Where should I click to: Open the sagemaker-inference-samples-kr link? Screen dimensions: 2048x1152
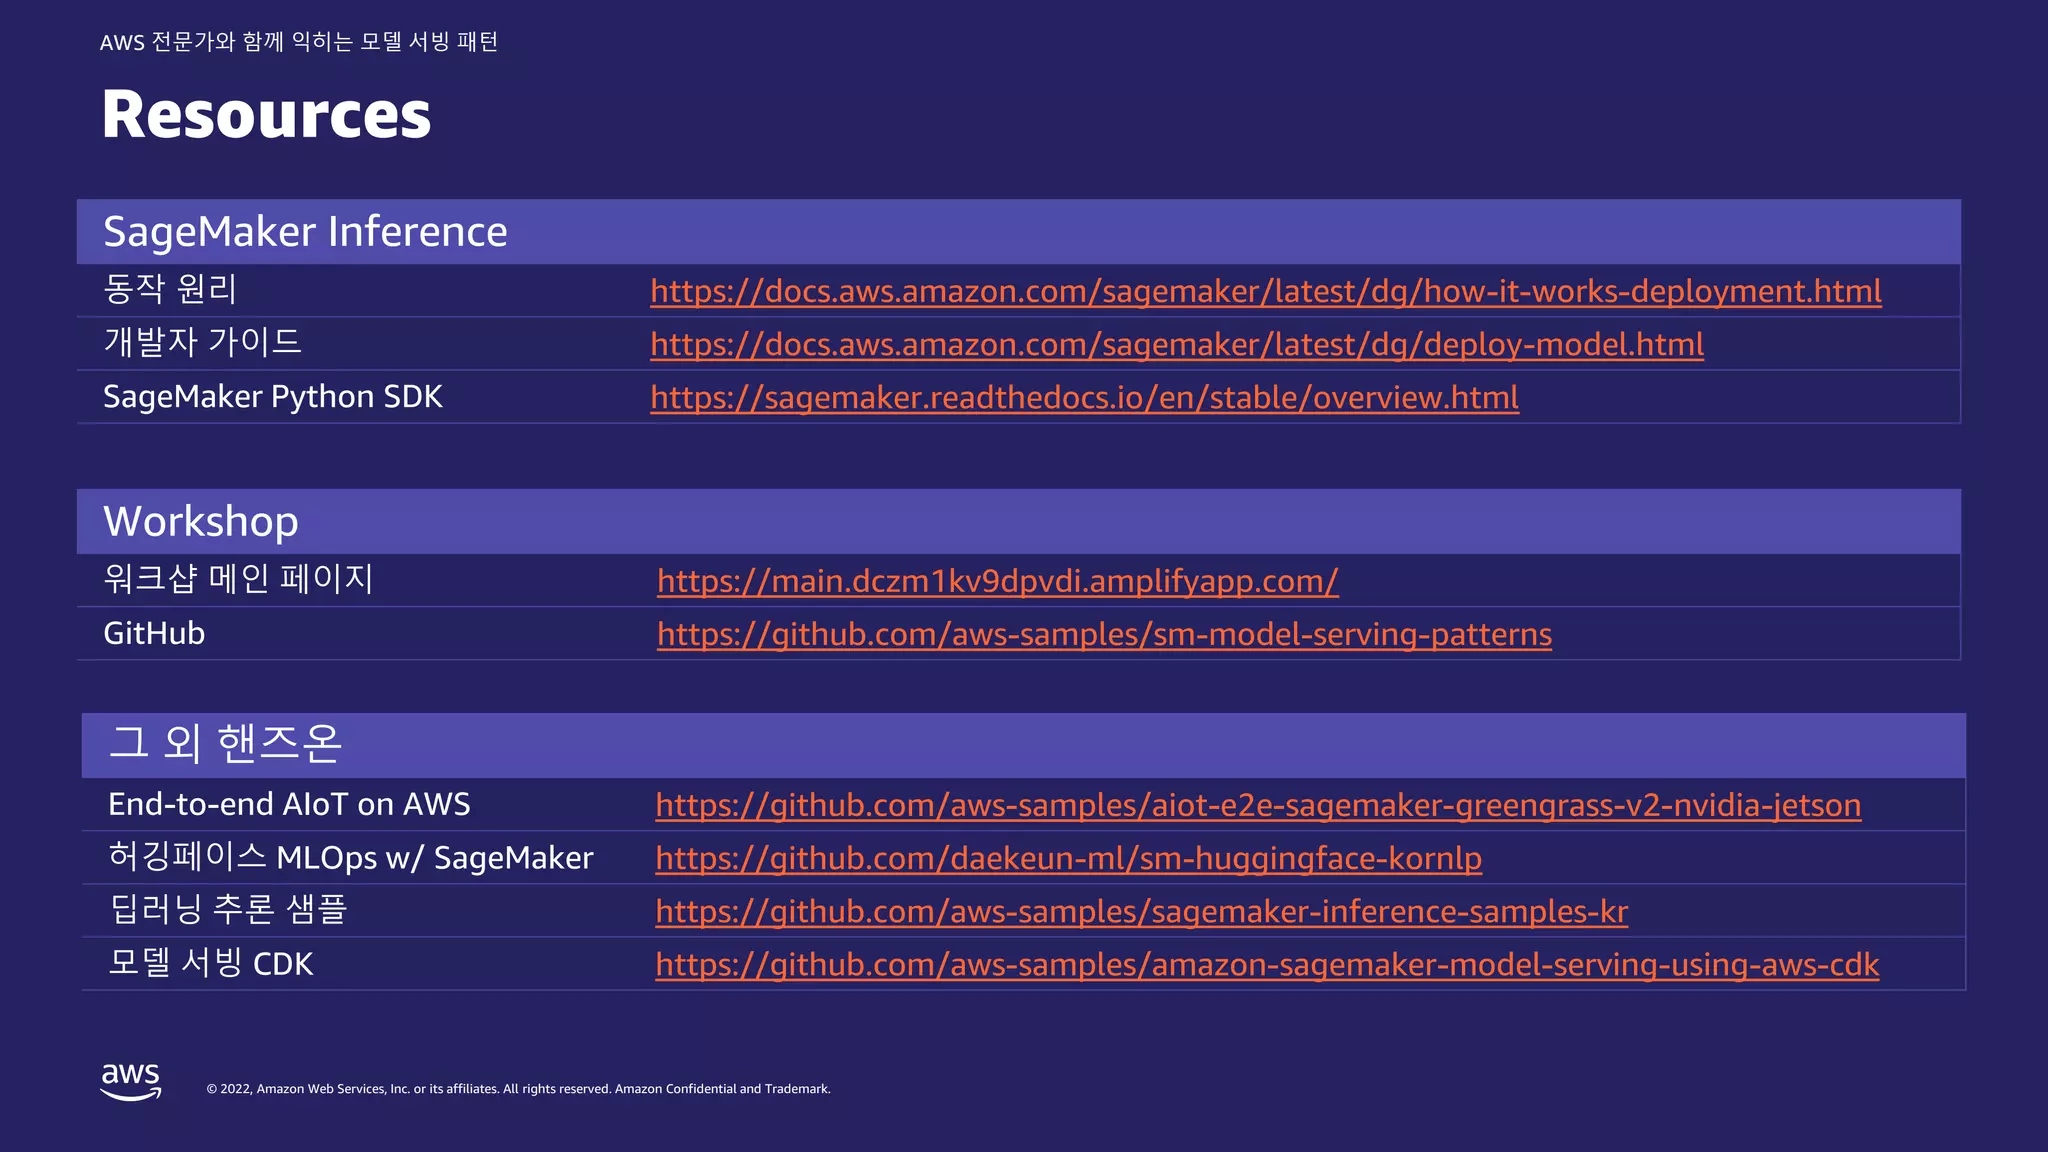pos(1142,911)
